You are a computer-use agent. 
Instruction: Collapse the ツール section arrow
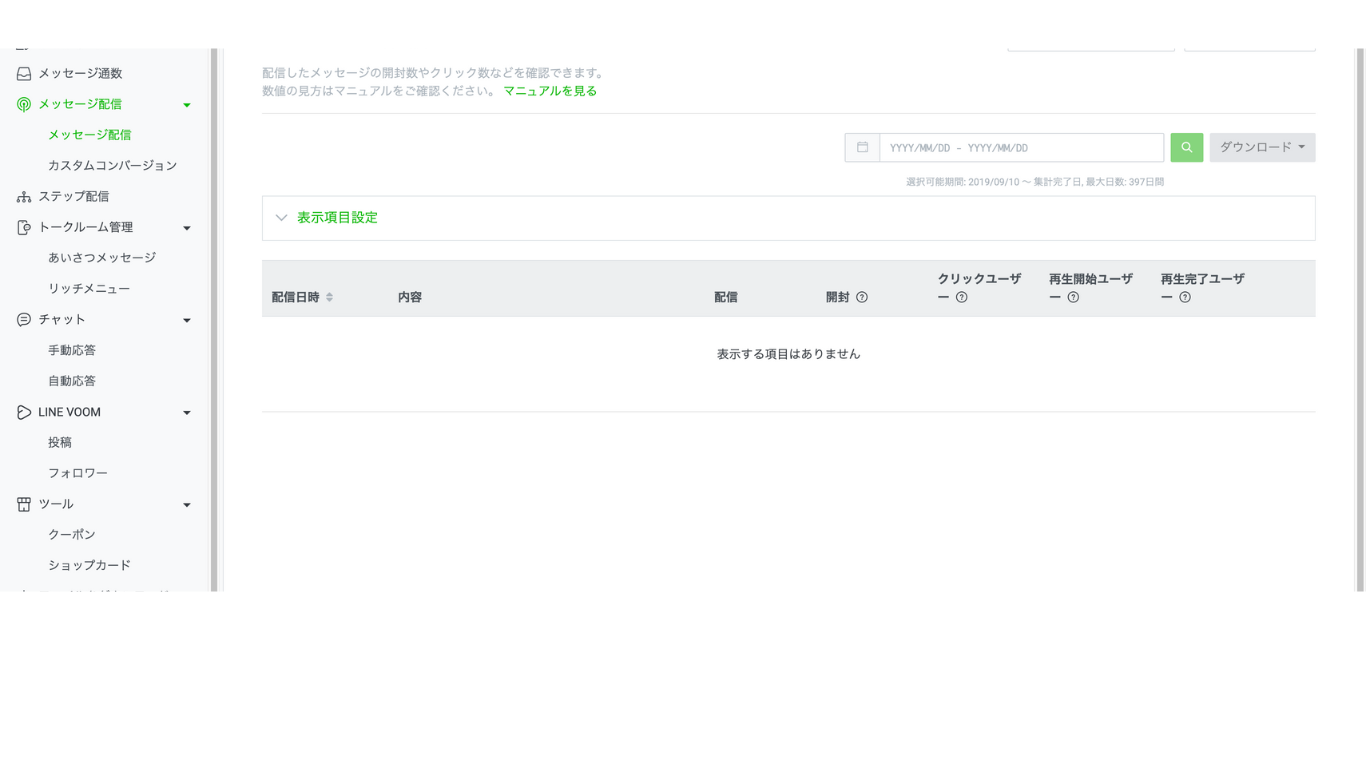187,506
